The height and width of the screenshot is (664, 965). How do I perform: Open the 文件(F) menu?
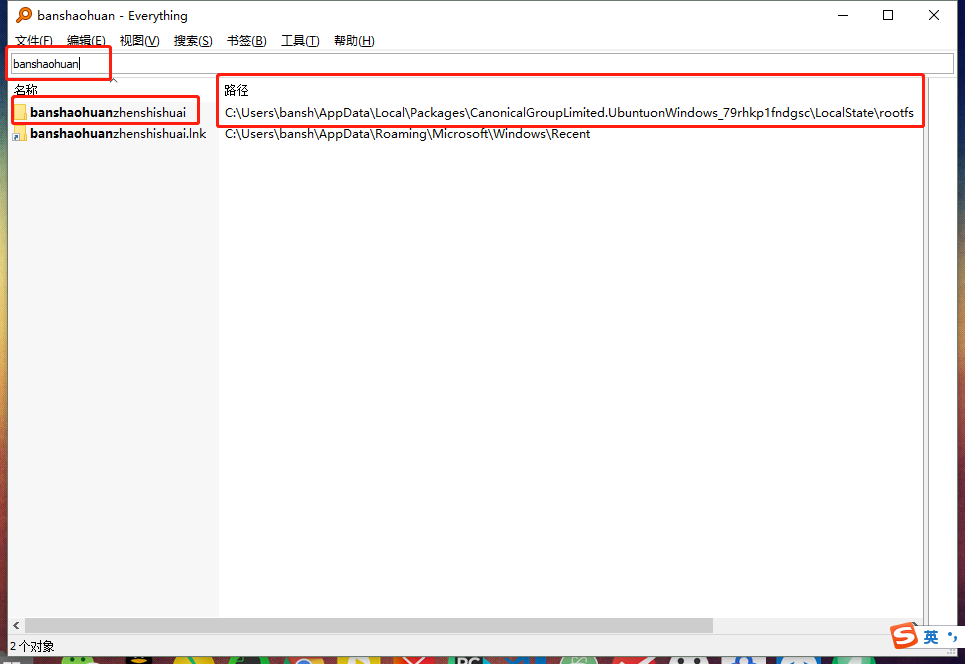coord(34,41)
